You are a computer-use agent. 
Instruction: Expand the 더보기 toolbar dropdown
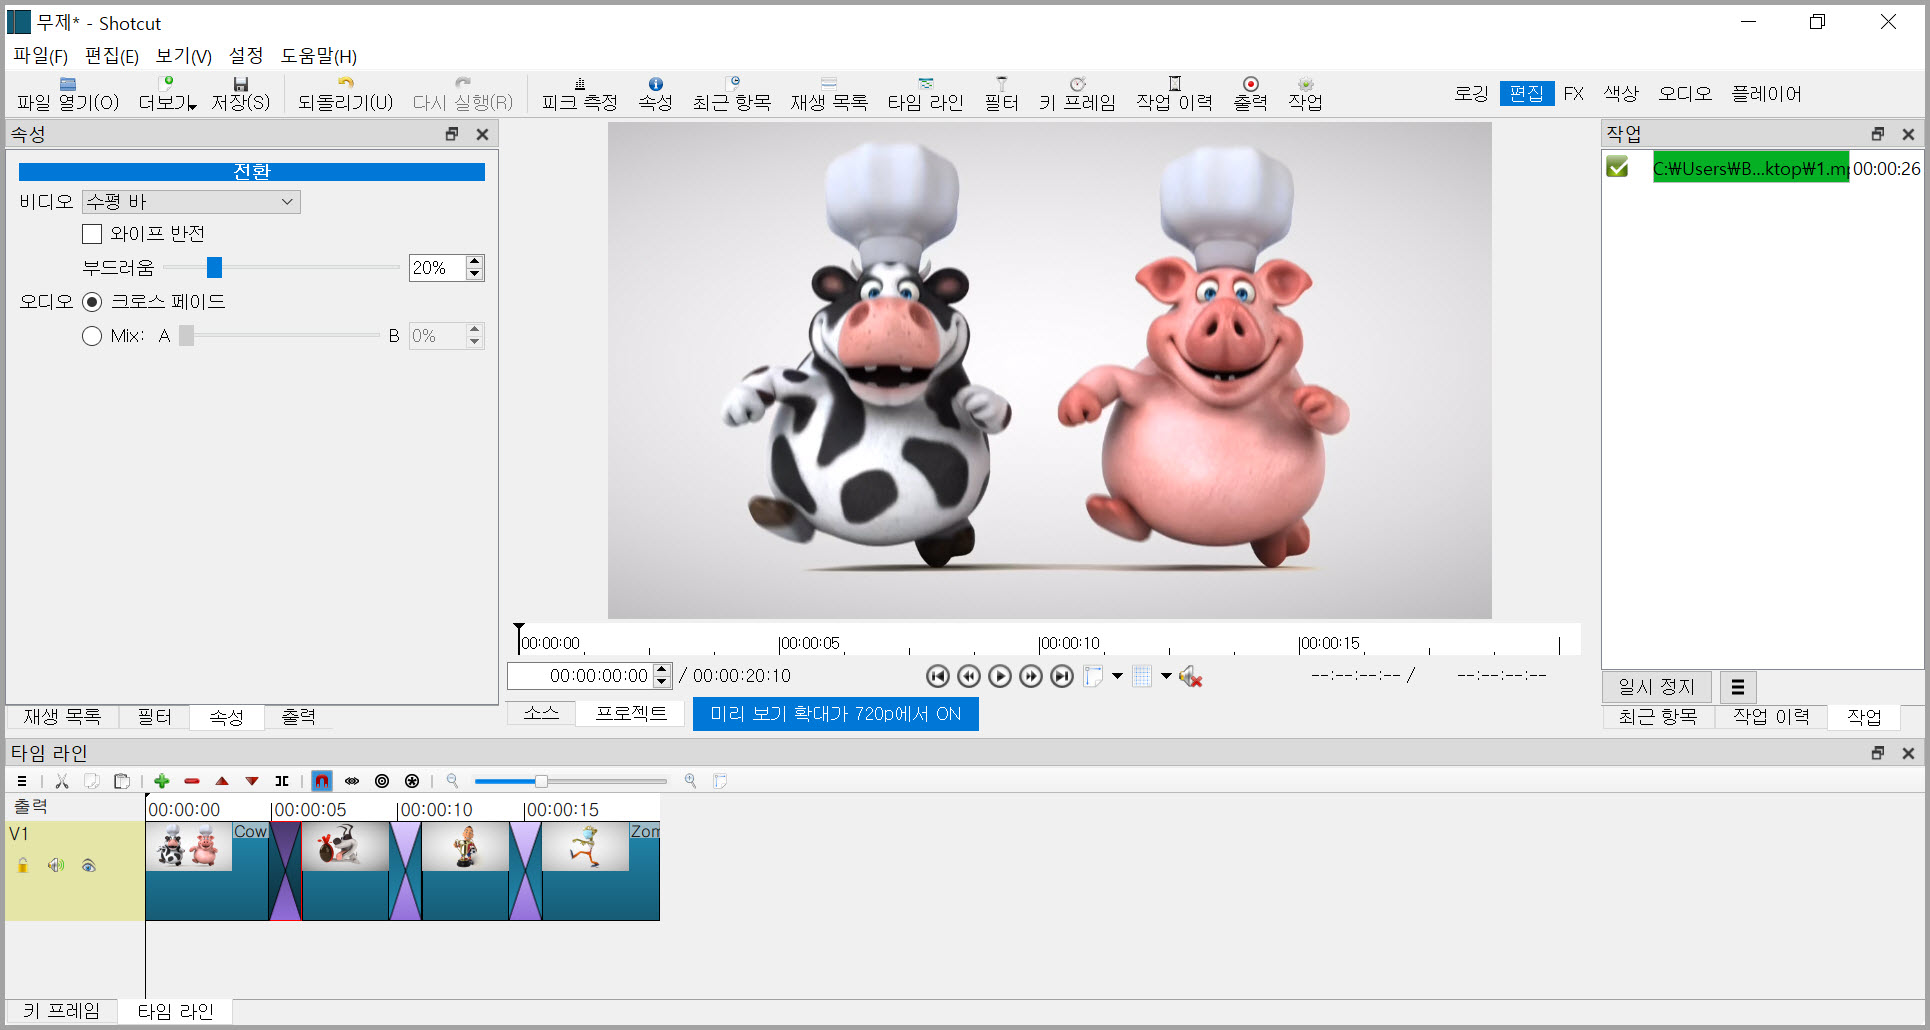[x=167, y=94]
